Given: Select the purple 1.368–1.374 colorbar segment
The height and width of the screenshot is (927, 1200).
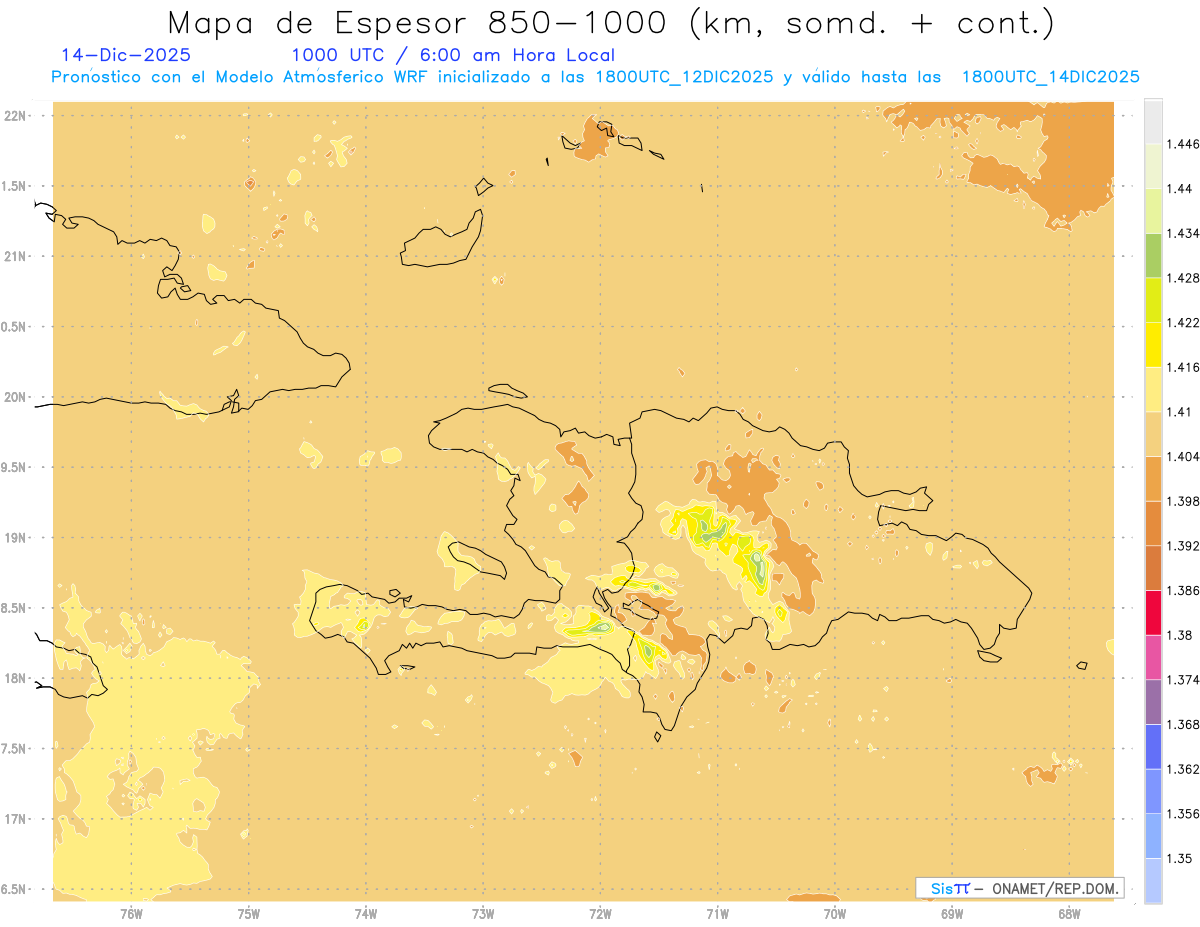Looking at the screenshot, I should pyautogui.click(x=1153, y=702).
